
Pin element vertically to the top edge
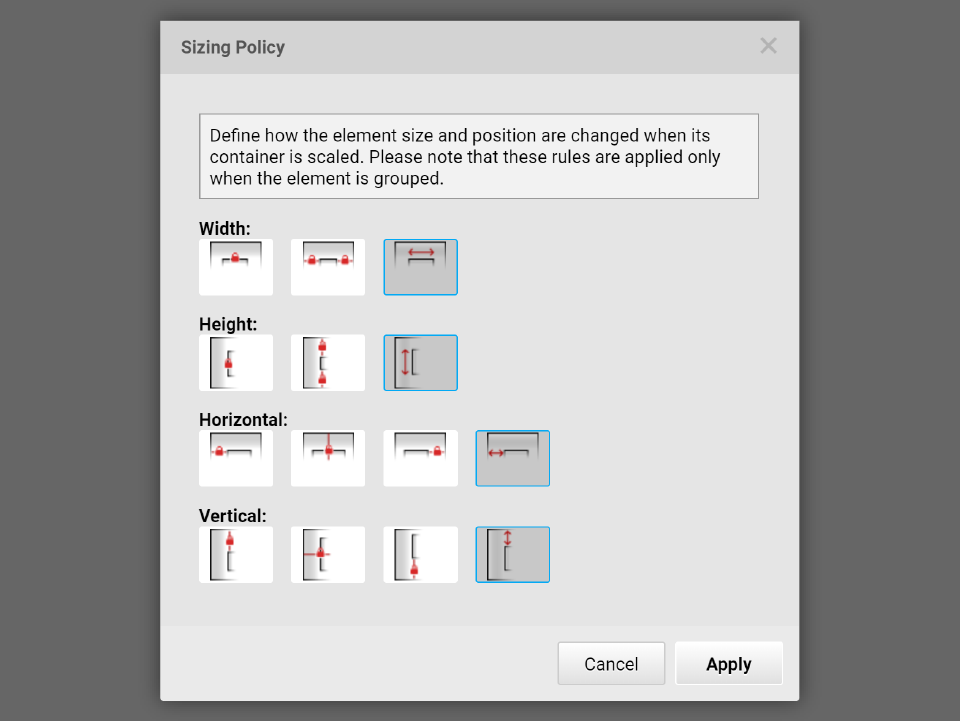(x=236, y=554)
